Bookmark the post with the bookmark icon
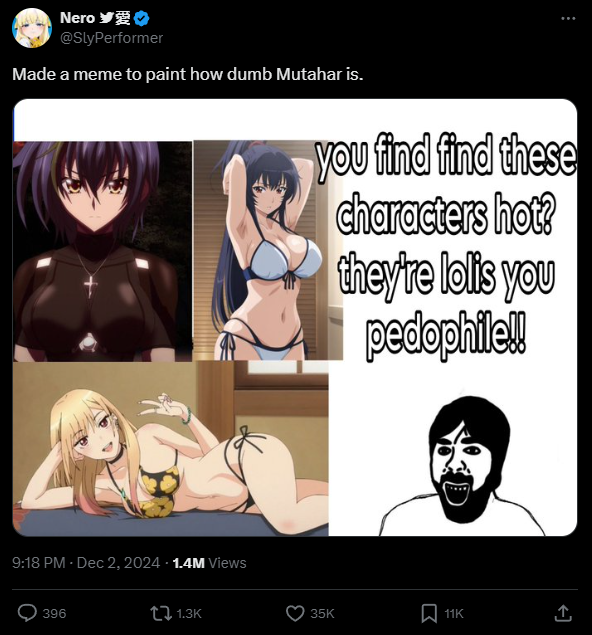This screenshot has width=592, height=635. (429, 613)
